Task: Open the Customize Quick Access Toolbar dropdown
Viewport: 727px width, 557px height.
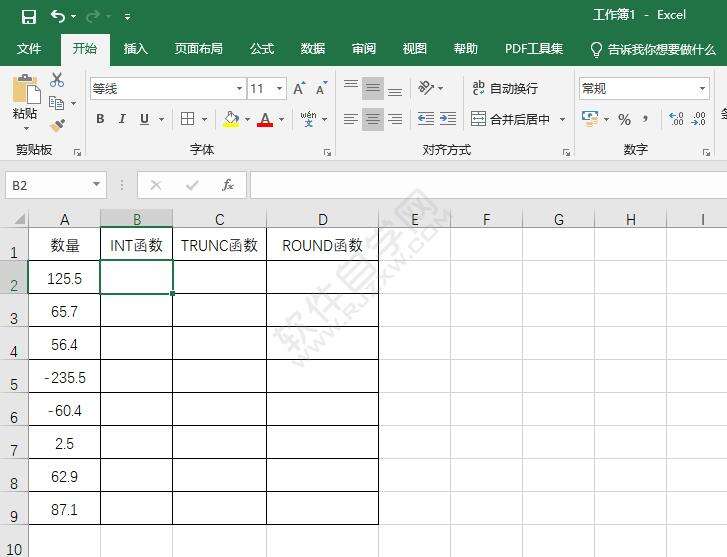Action: tap(127, 17)
